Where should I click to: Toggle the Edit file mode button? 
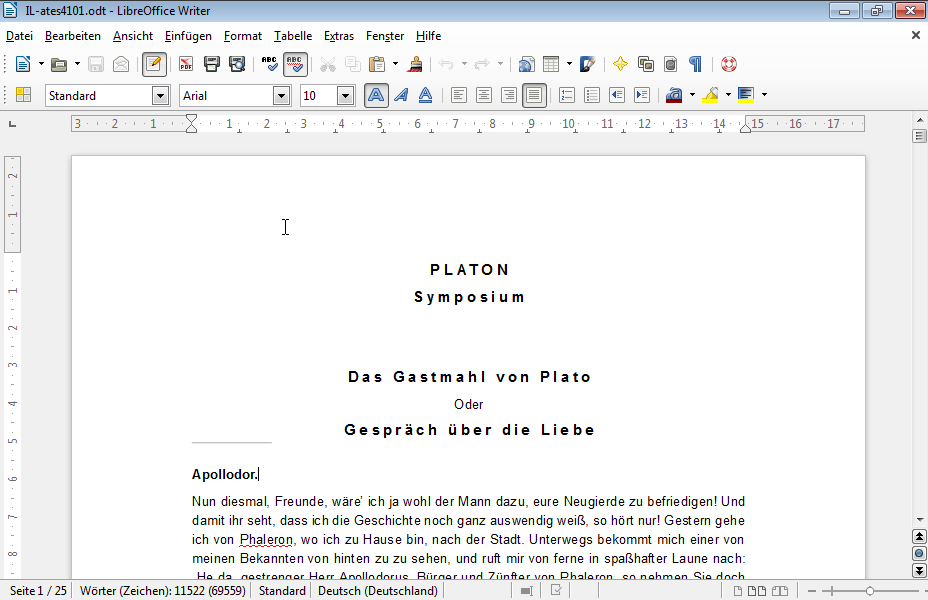(x=154, y=64)
